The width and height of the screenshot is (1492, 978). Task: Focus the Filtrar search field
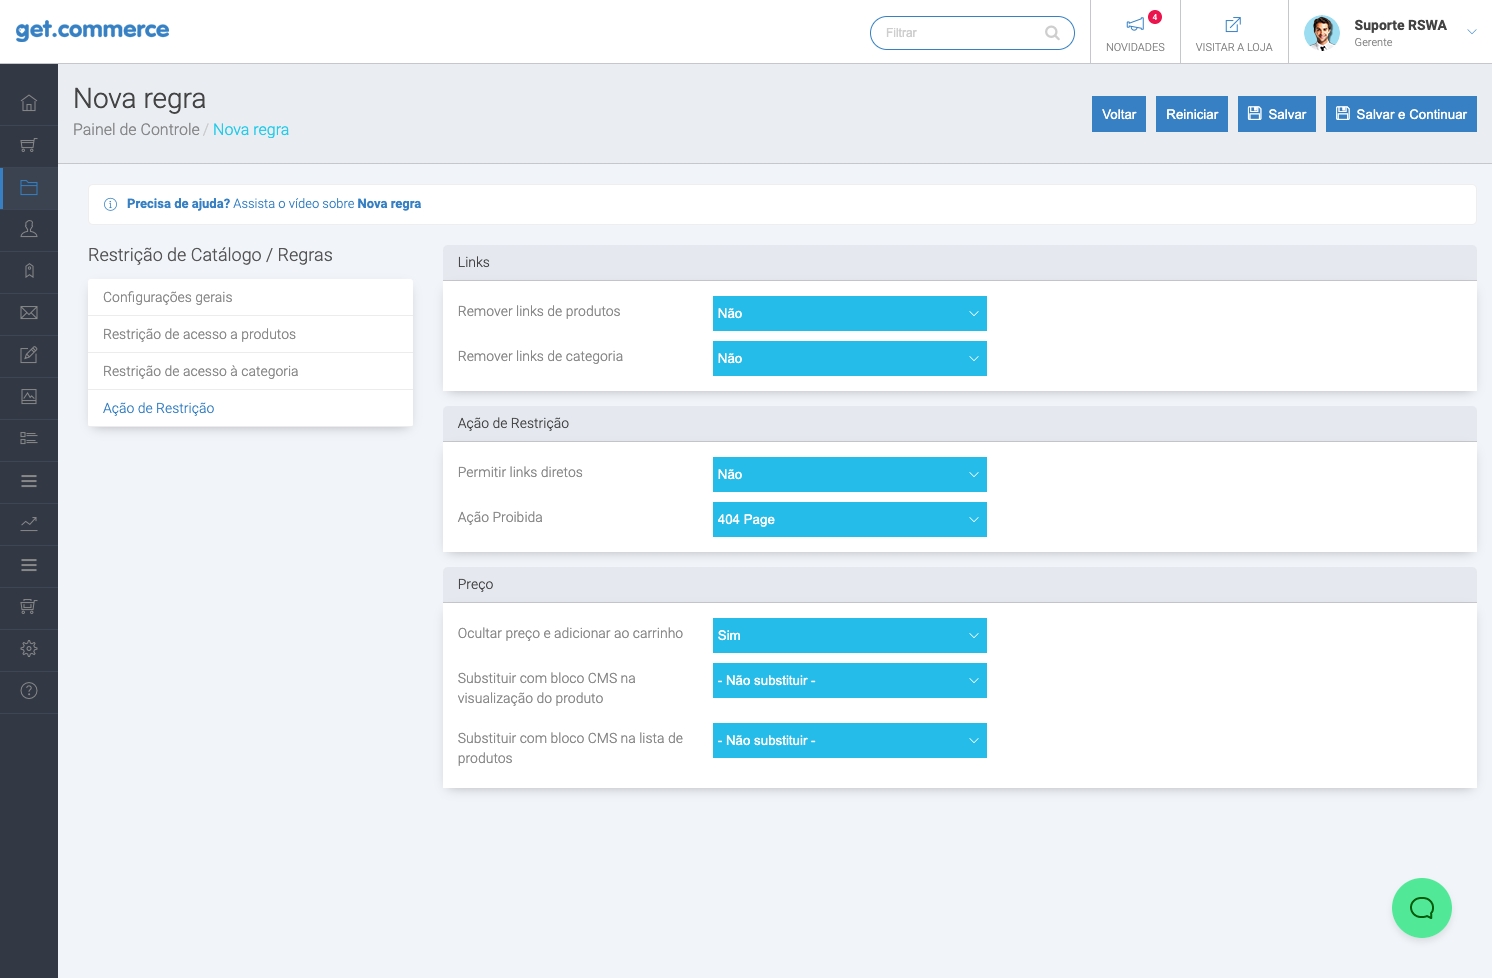point(960,33)
